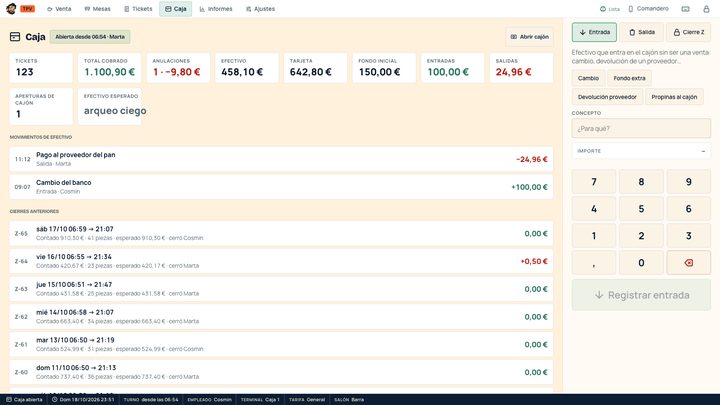Click the Aperturas de cajón card
Screen dimensions: 720x405
(41, 107)
